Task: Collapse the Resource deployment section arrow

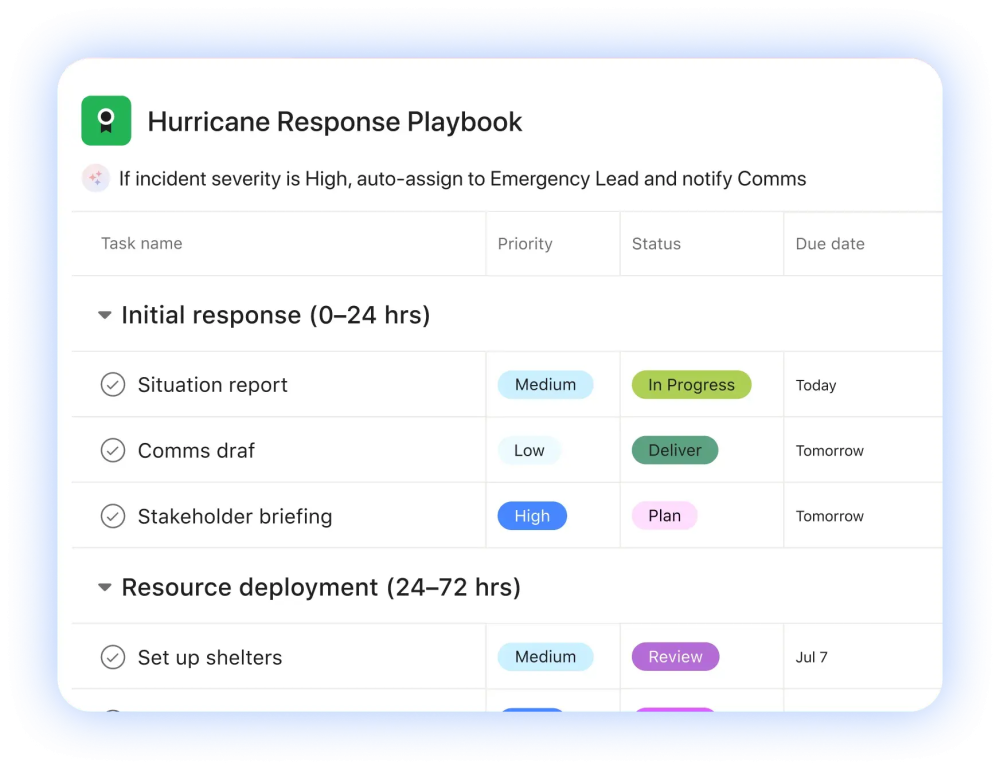Action: [104, 588]
